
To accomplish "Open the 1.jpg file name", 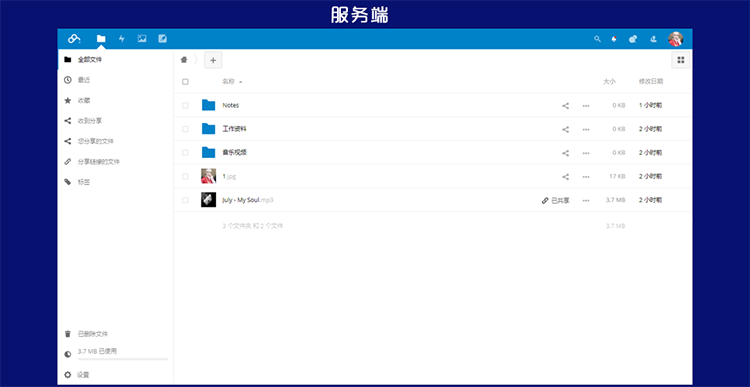I will point(229,177).
